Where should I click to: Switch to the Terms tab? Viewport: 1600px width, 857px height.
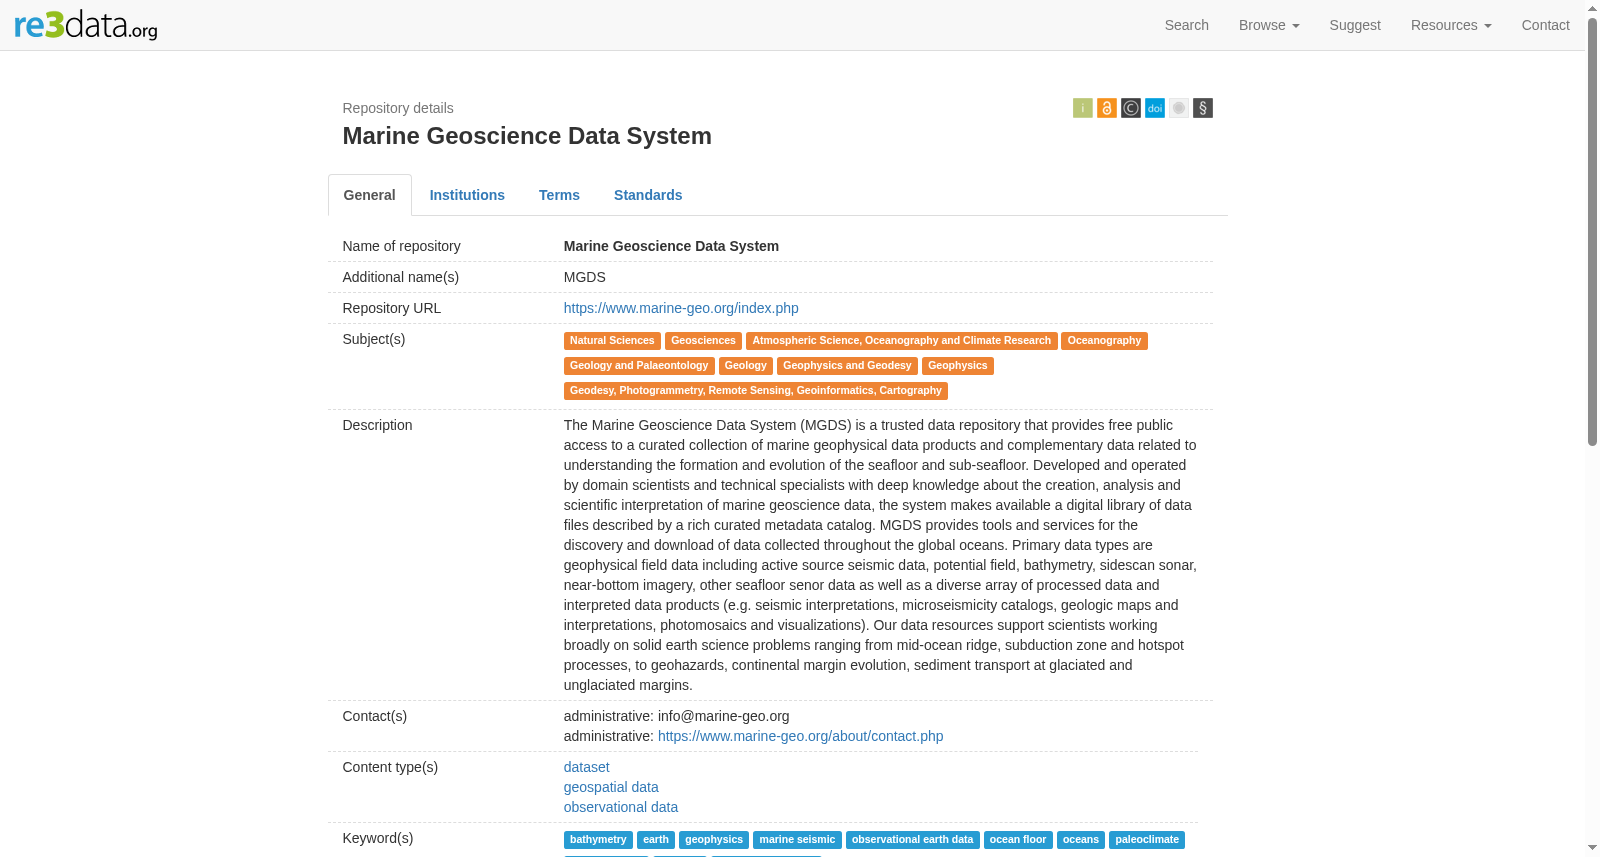559,195
